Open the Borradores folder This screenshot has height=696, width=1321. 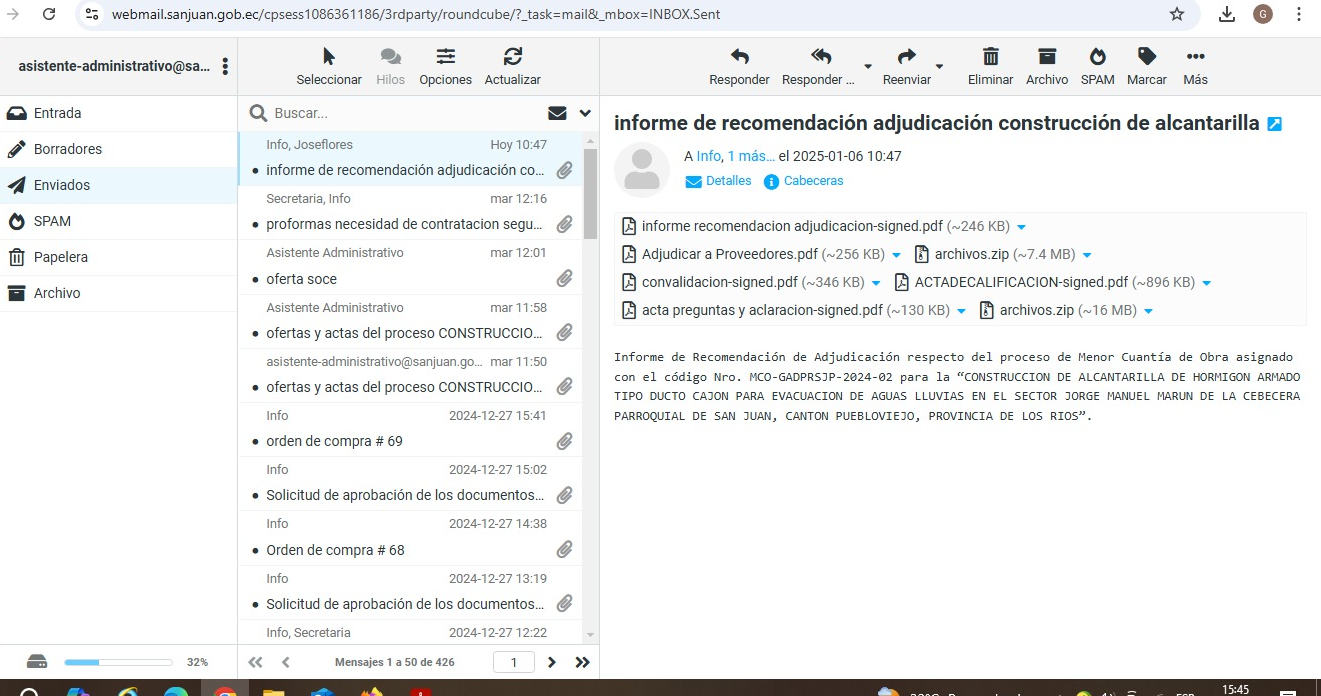pos(67,149)
